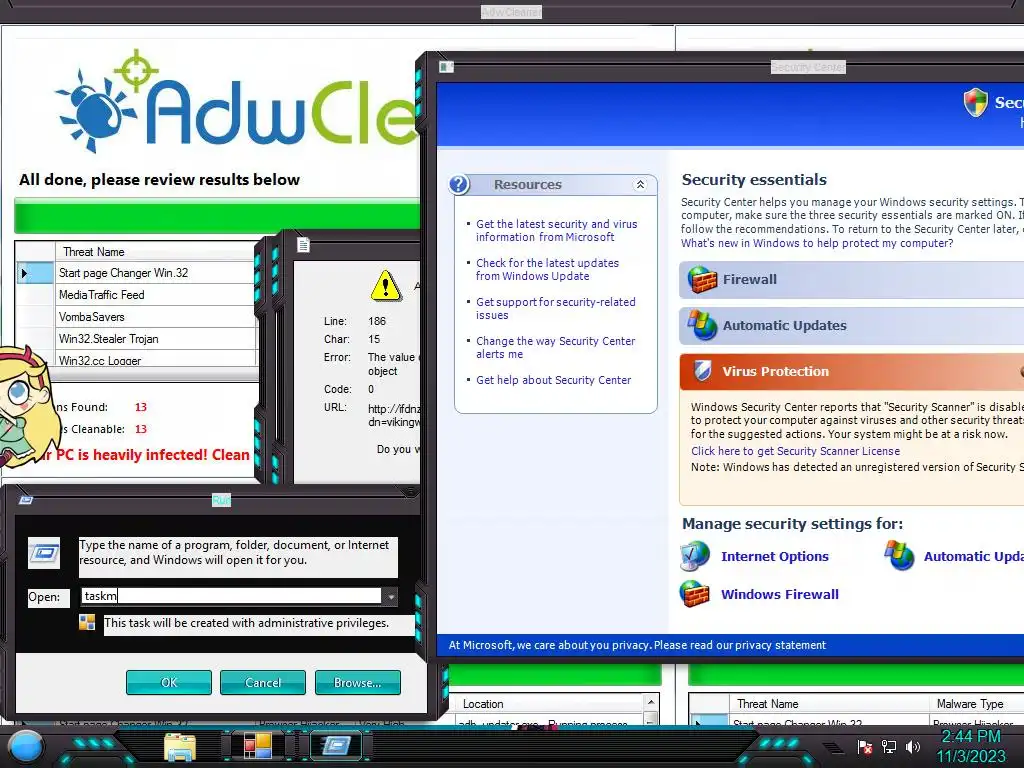Collapse the Virus Protection section header
This screenshot has height=768, width=1024.
click(x=852, y=371)
